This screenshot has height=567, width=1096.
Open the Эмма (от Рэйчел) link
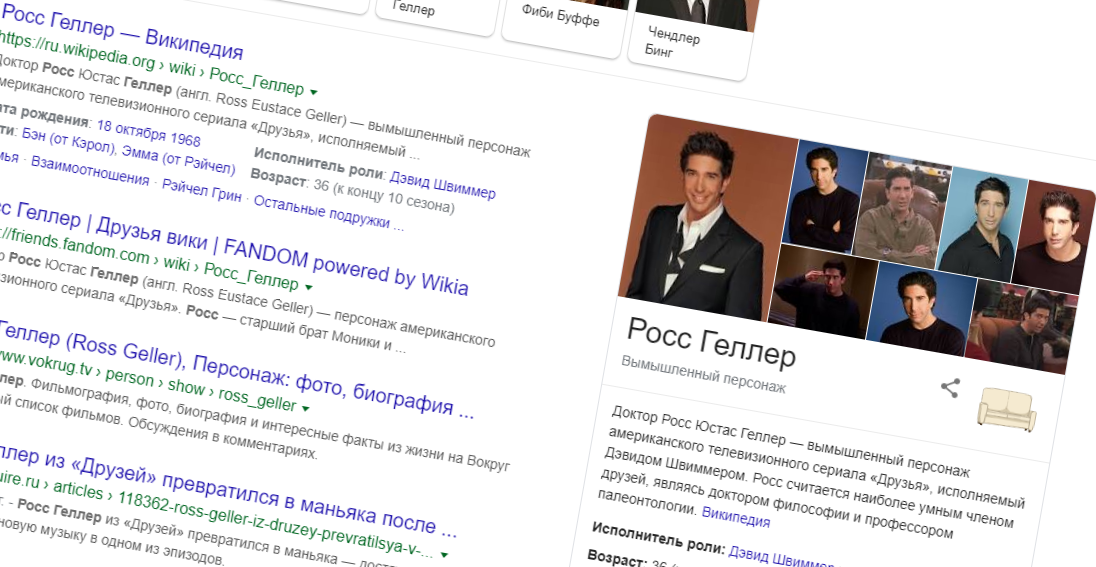(178, 161)
